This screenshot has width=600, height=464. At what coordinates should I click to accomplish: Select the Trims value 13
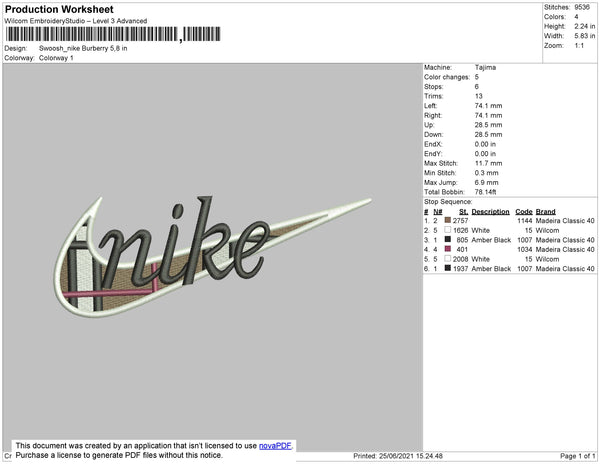click(x=479, y=96)
